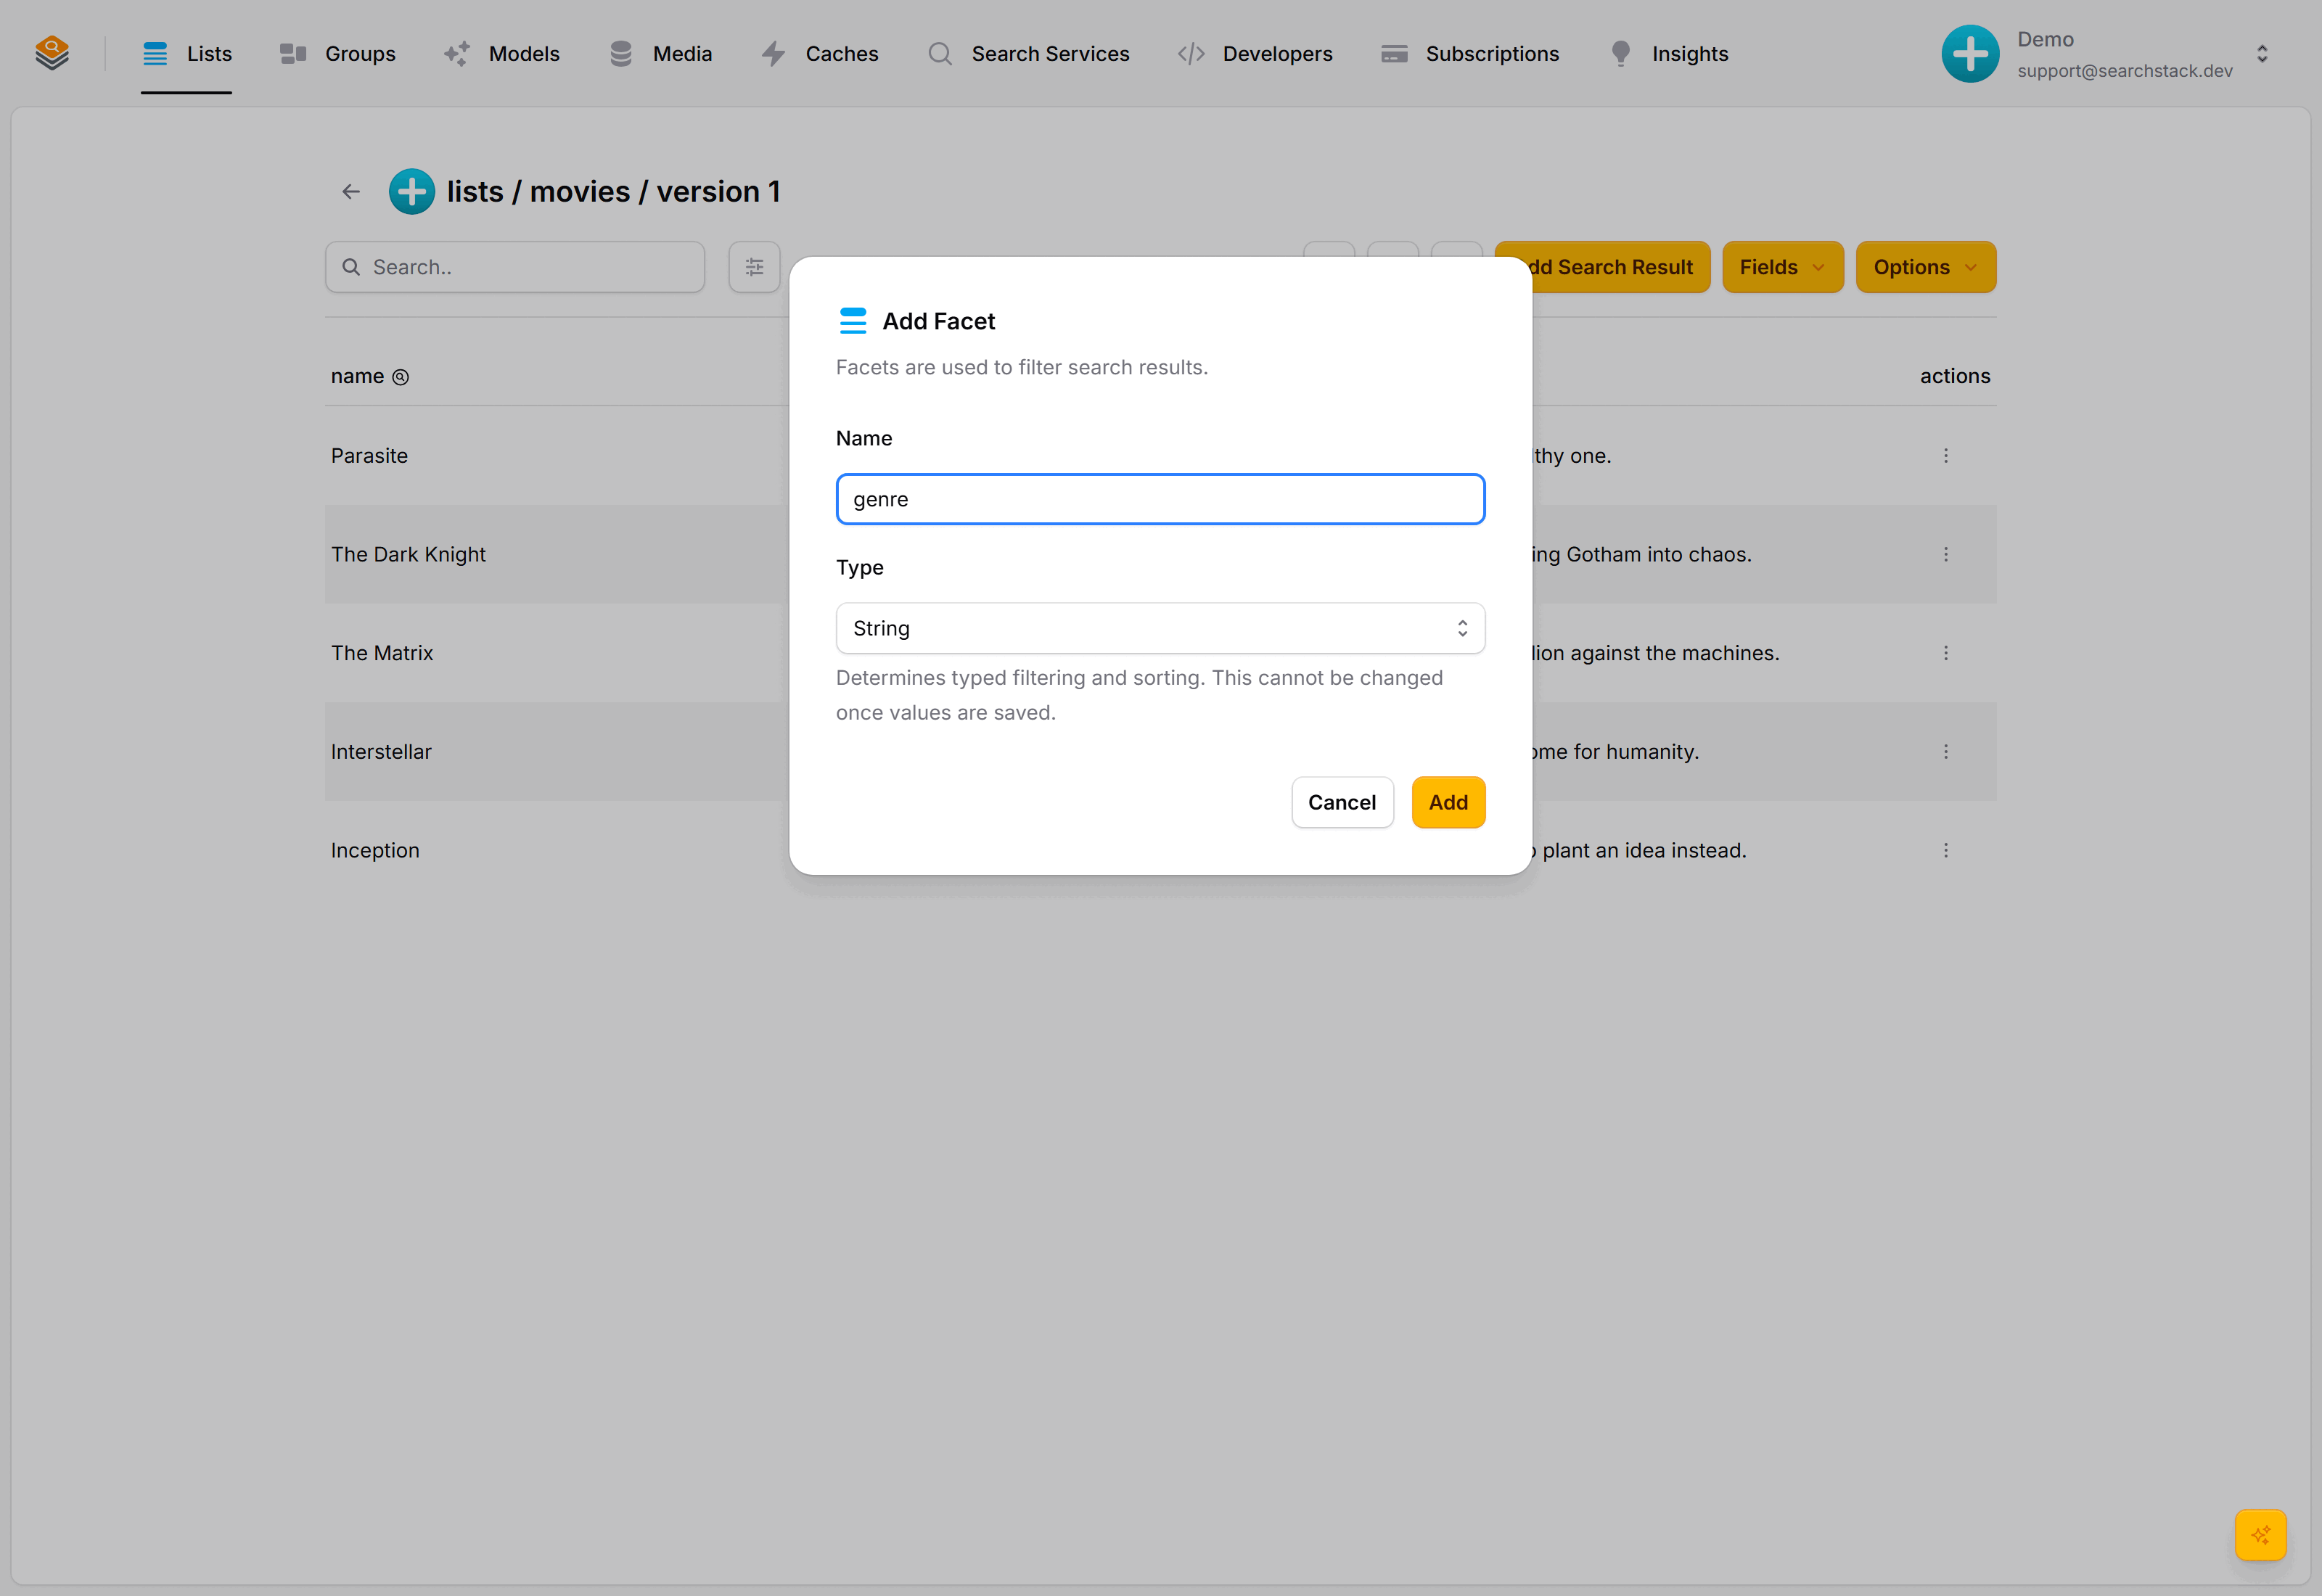The height and width of the screenshot is (1596, 2322).
Task: Navigate to Developers tab
Action: click(1254, 54)
